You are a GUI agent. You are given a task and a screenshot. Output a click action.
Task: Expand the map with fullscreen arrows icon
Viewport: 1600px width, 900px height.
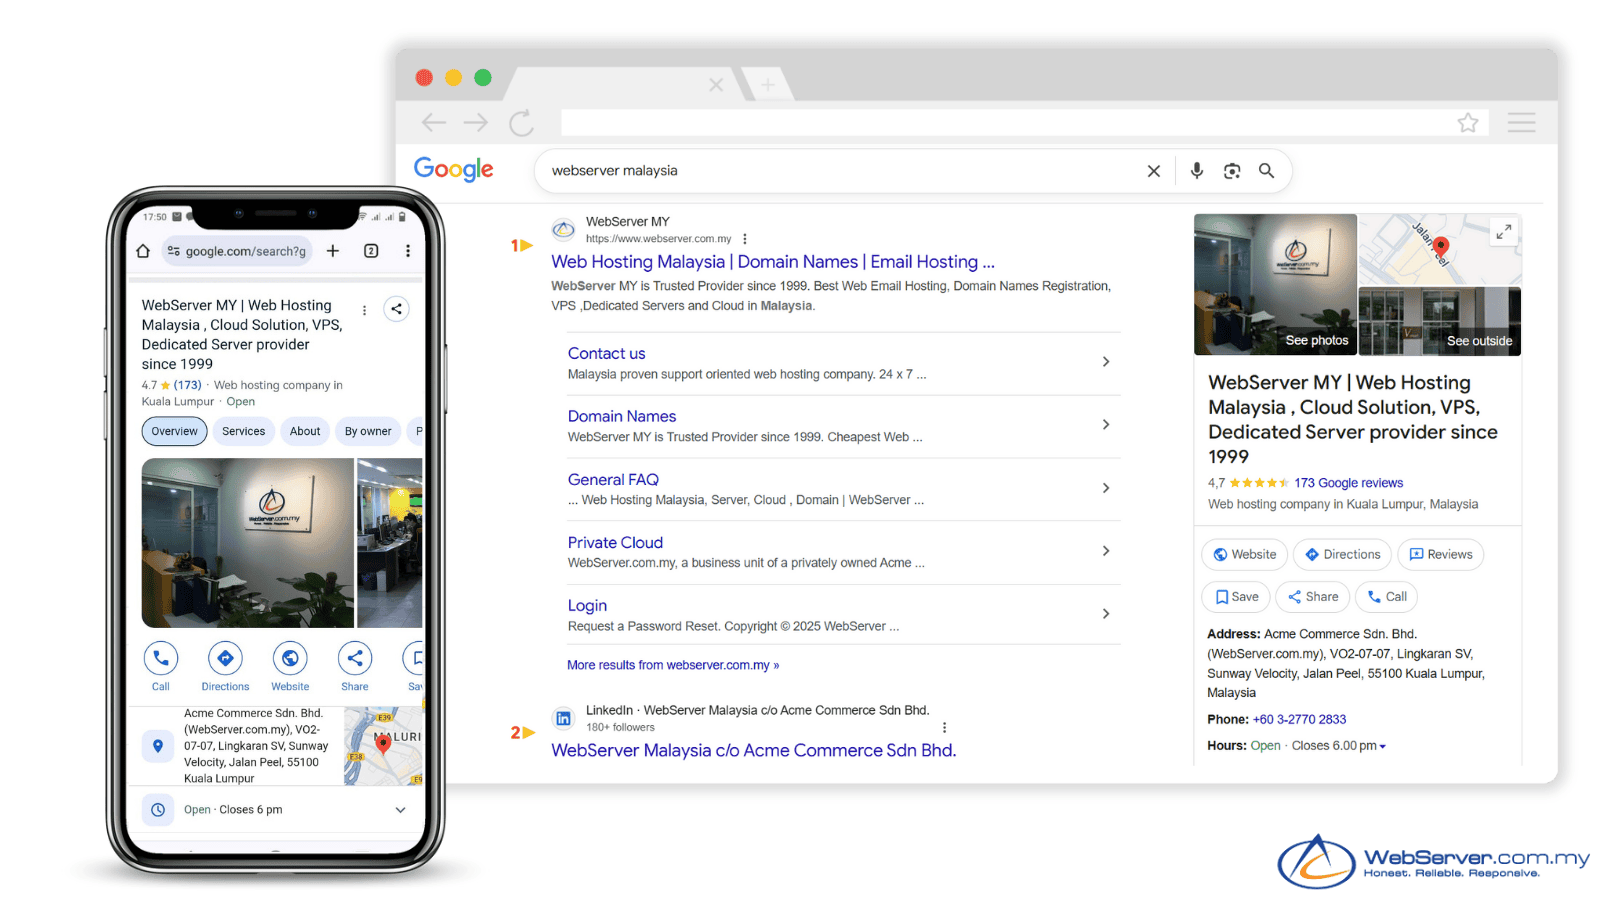click(1503, 232)
